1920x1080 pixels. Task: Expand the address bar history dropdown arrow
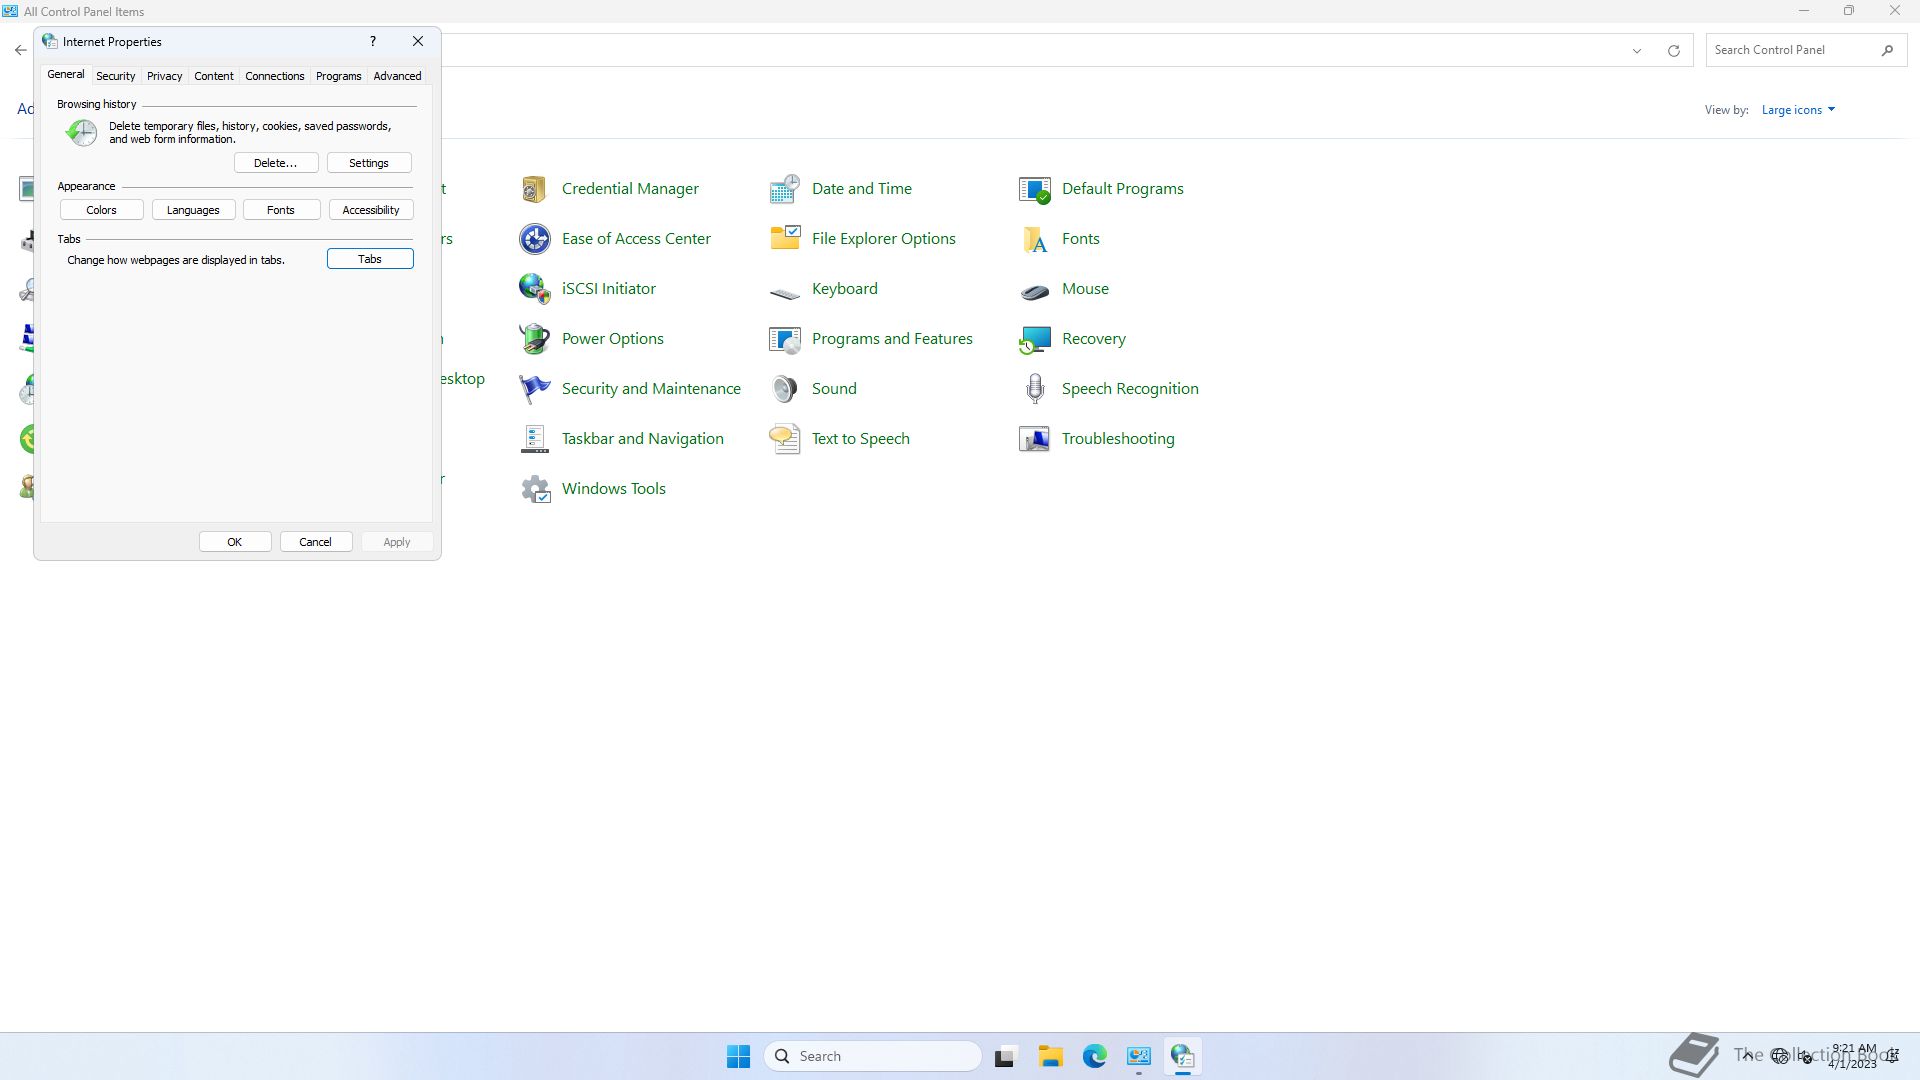(x=1637, y=50)
